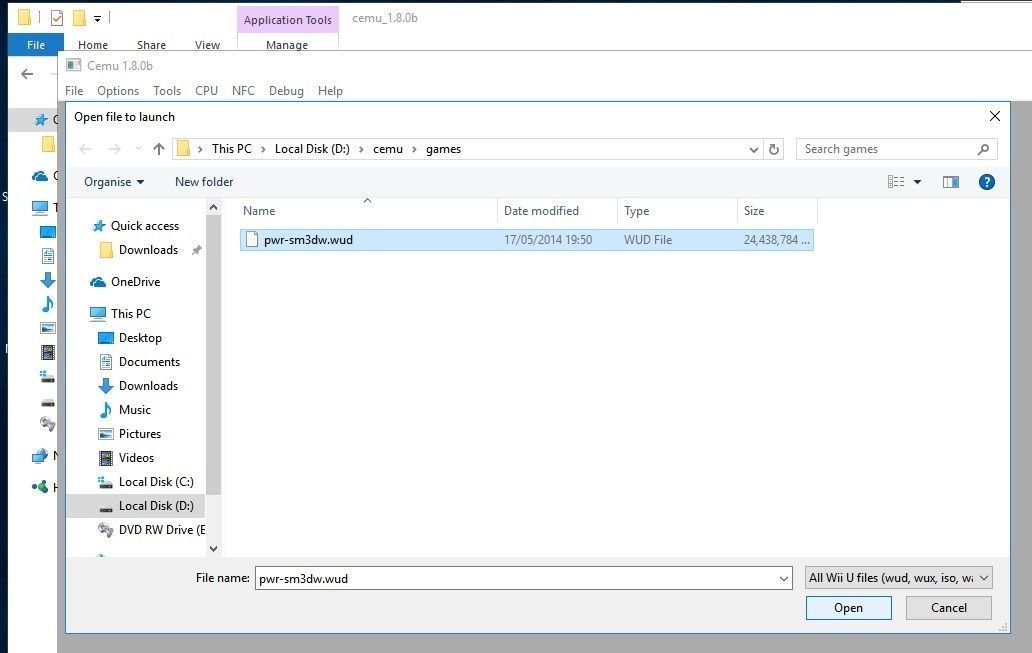Open Cemu's Tools menu
This screenshot has height=653, width=1032.
pos(167,91)
